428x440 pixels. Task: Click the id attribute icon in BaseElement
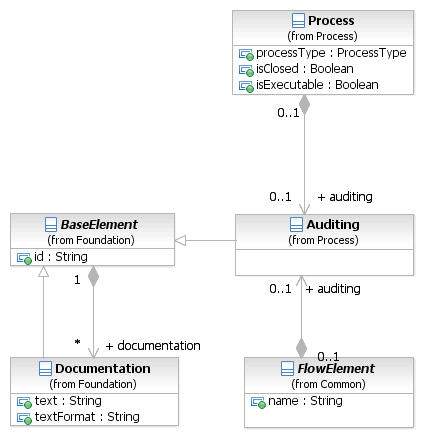pyautogui.click(x=24, y=259)
